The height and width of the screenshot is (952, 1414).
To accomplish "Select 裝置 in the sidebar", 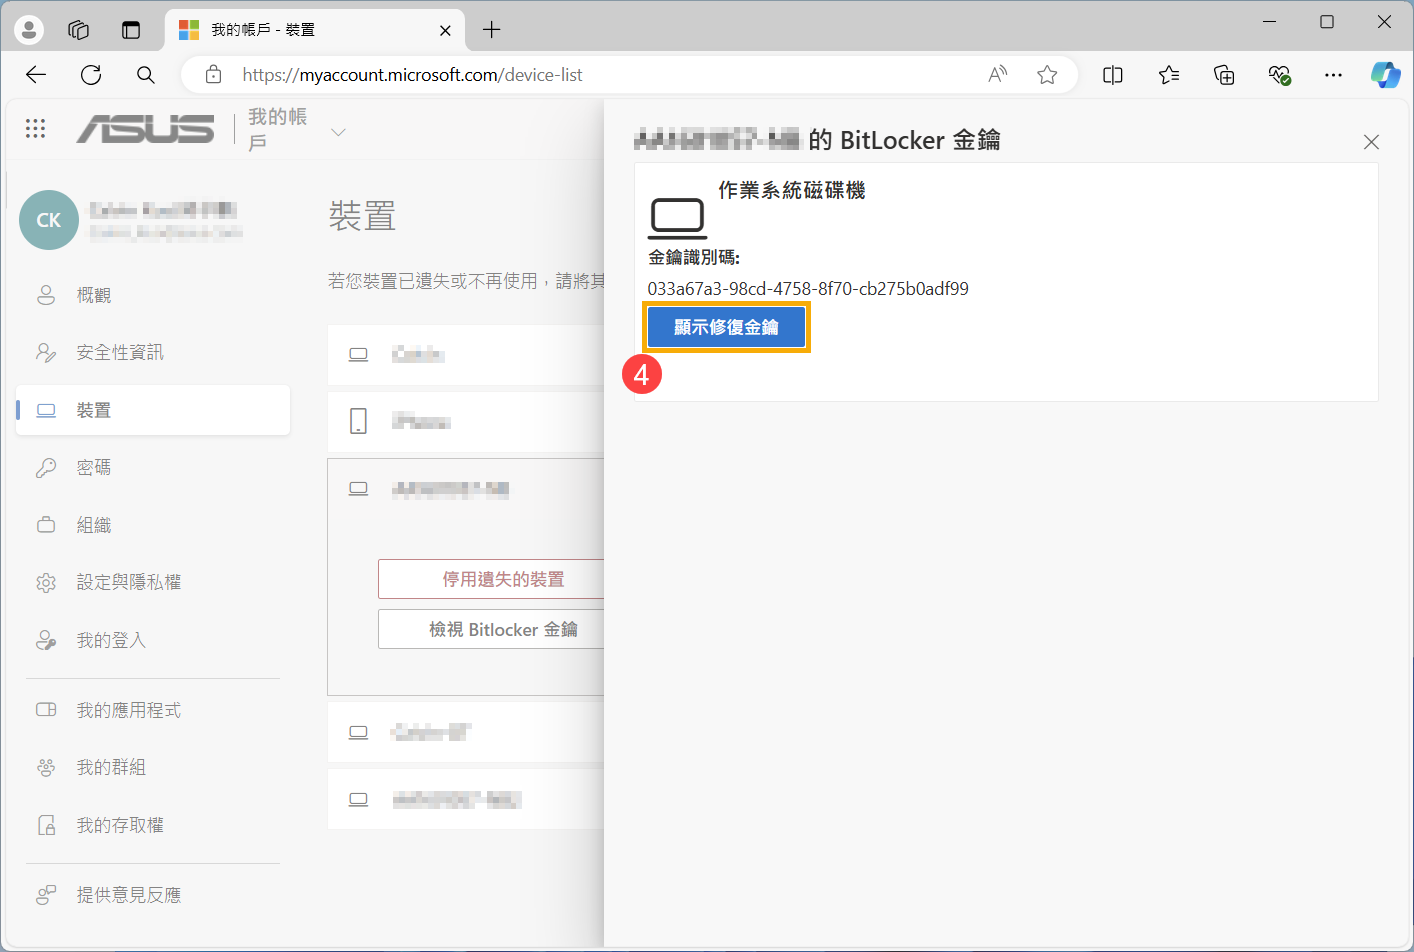I will point(153,410).
